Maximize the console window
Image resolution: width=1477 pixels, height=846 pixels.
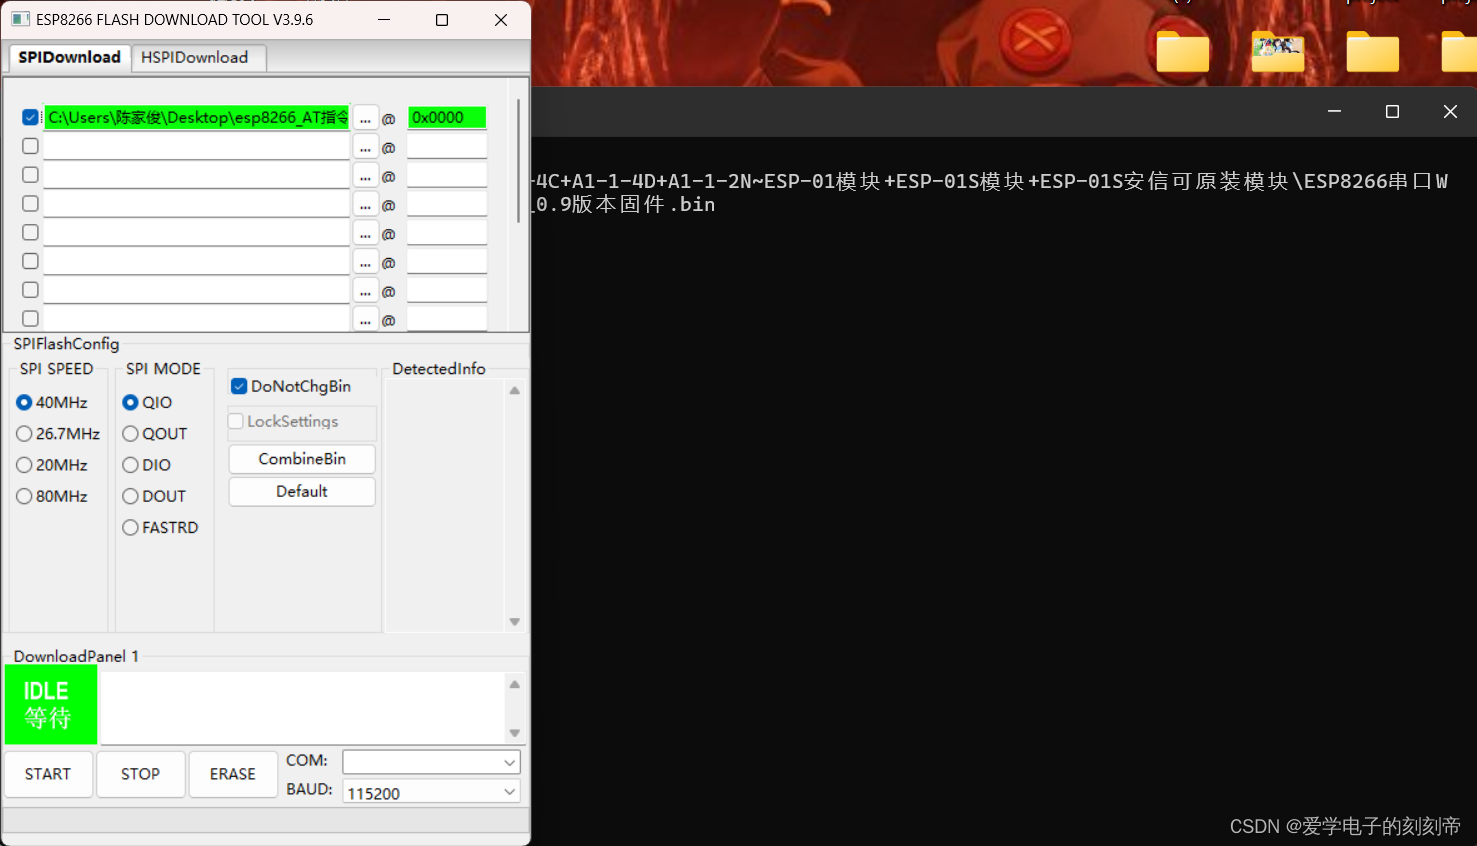point(1392,112)
